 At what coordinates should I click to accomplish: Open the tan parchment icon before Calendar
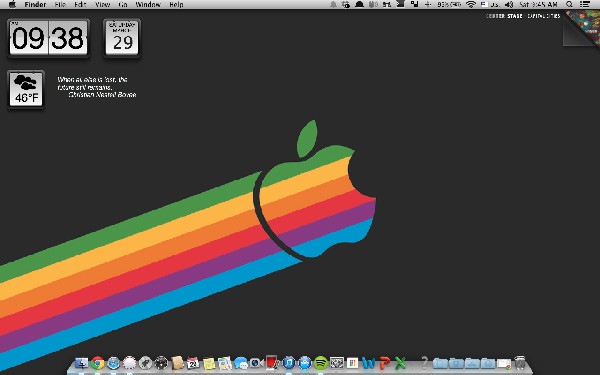[x=177, y=362]
